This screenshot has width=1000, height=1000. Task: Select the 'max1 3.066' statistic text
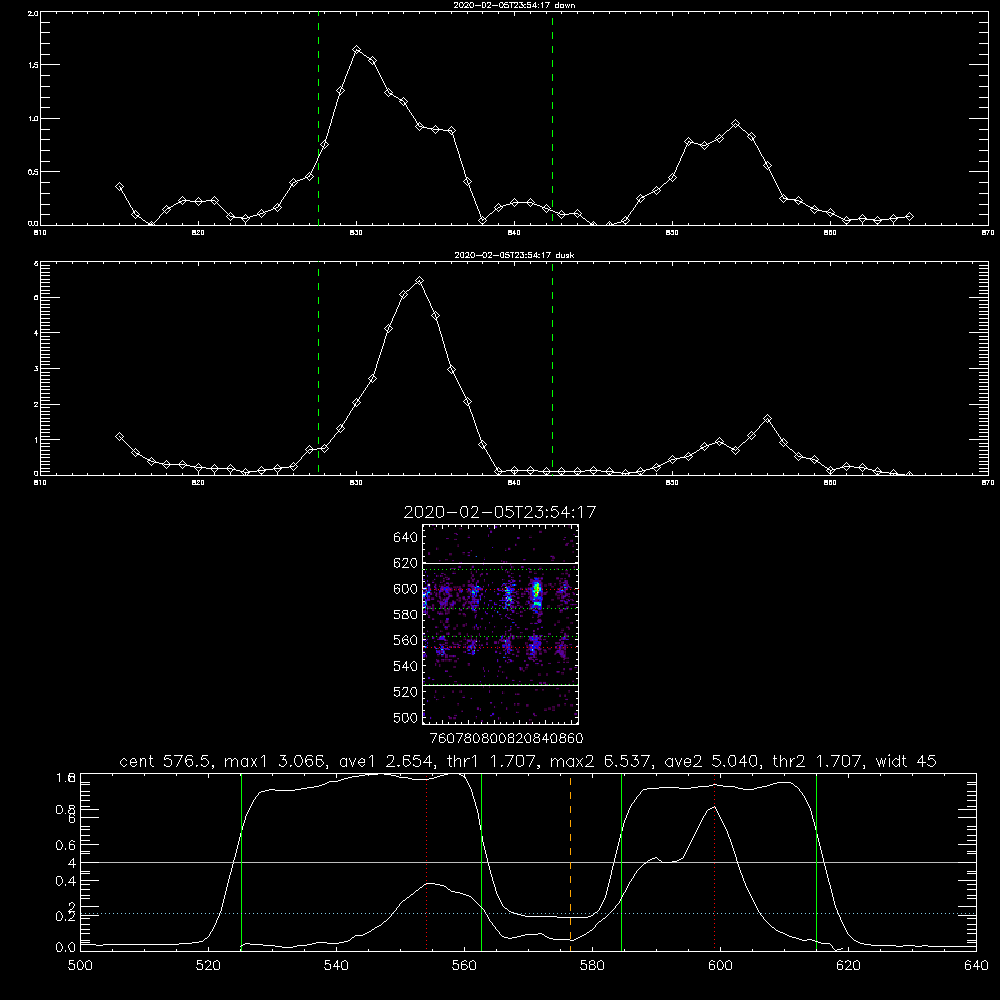(276, 761)
